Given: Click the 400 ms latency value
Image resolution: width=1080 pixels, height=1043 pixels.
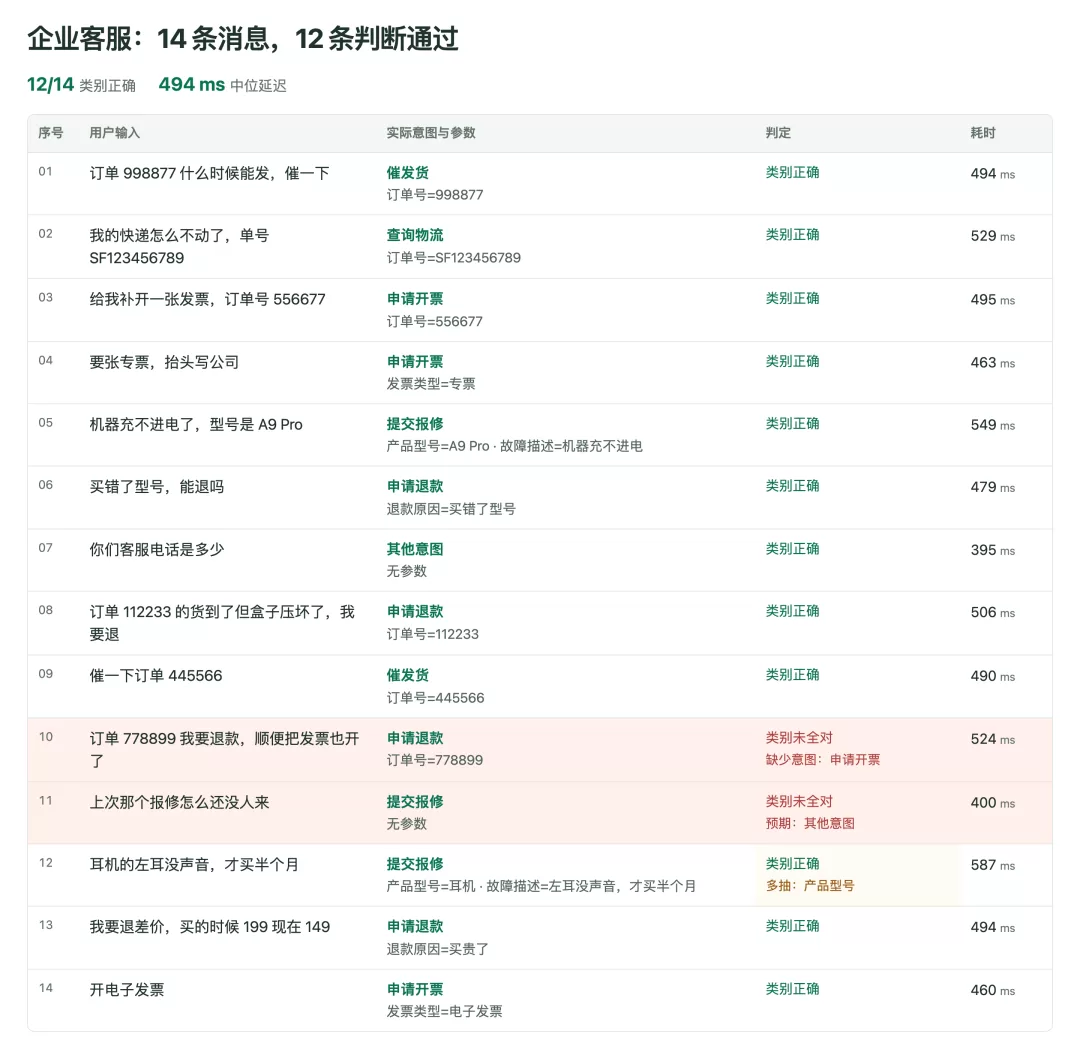Looking at the screenshot, I should pyautogui.click(x=993, y=803).
